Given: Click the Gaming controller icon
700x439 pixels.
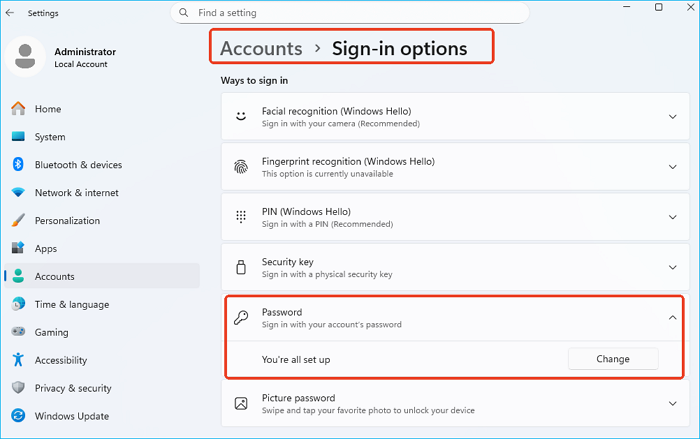Looking at the screenshot, I should pos(18,332).
